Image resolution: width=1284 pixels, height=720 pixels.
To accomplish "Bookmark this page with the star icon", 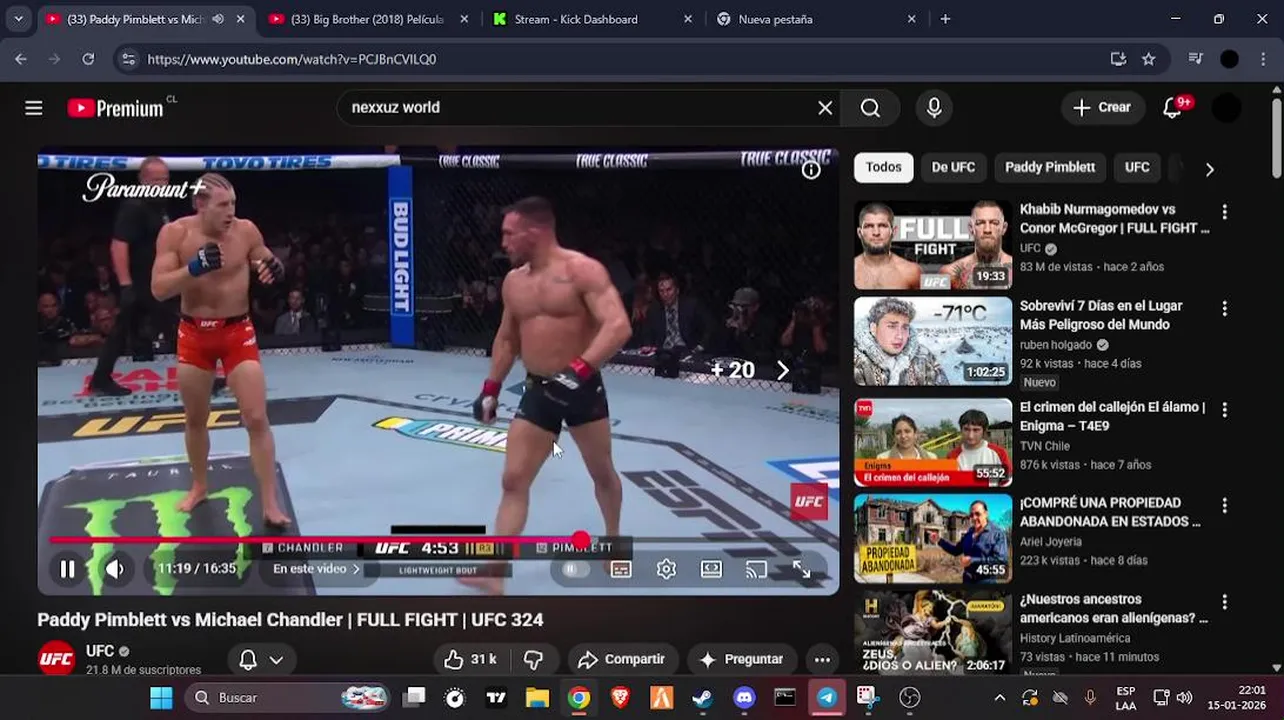I will [1149, 59].
